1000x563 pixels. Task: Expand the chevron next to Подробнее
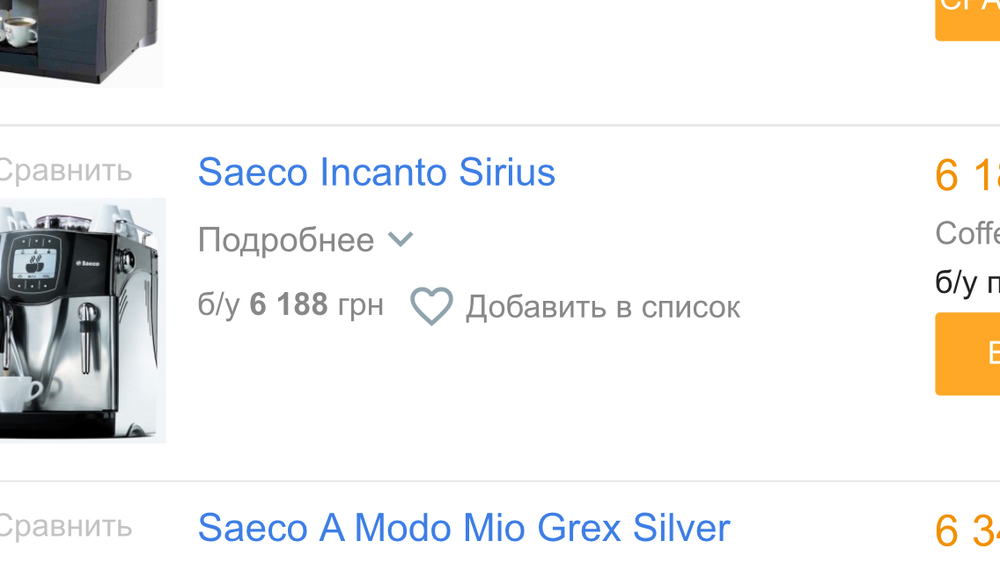click(x=400, y=240)
